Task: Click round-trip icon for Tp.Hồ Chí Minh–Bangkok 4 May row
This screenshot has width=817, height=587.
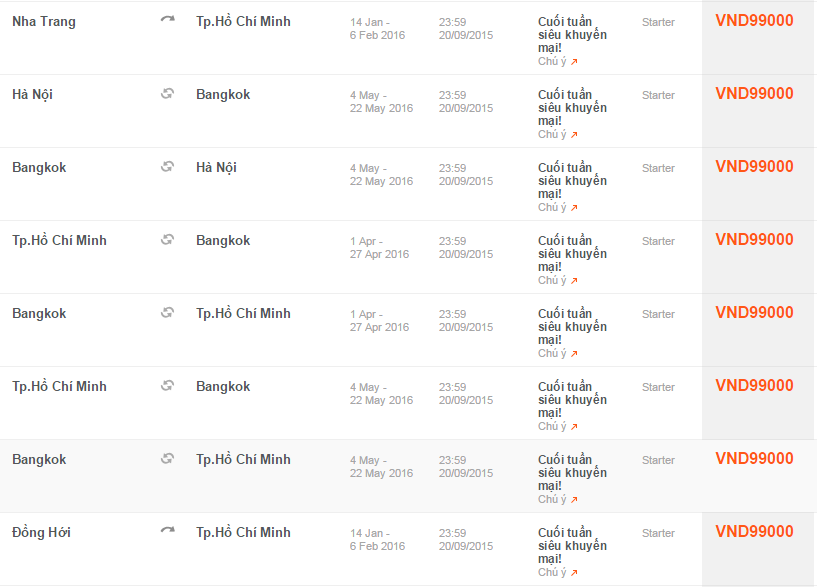Action: (167, 386)
